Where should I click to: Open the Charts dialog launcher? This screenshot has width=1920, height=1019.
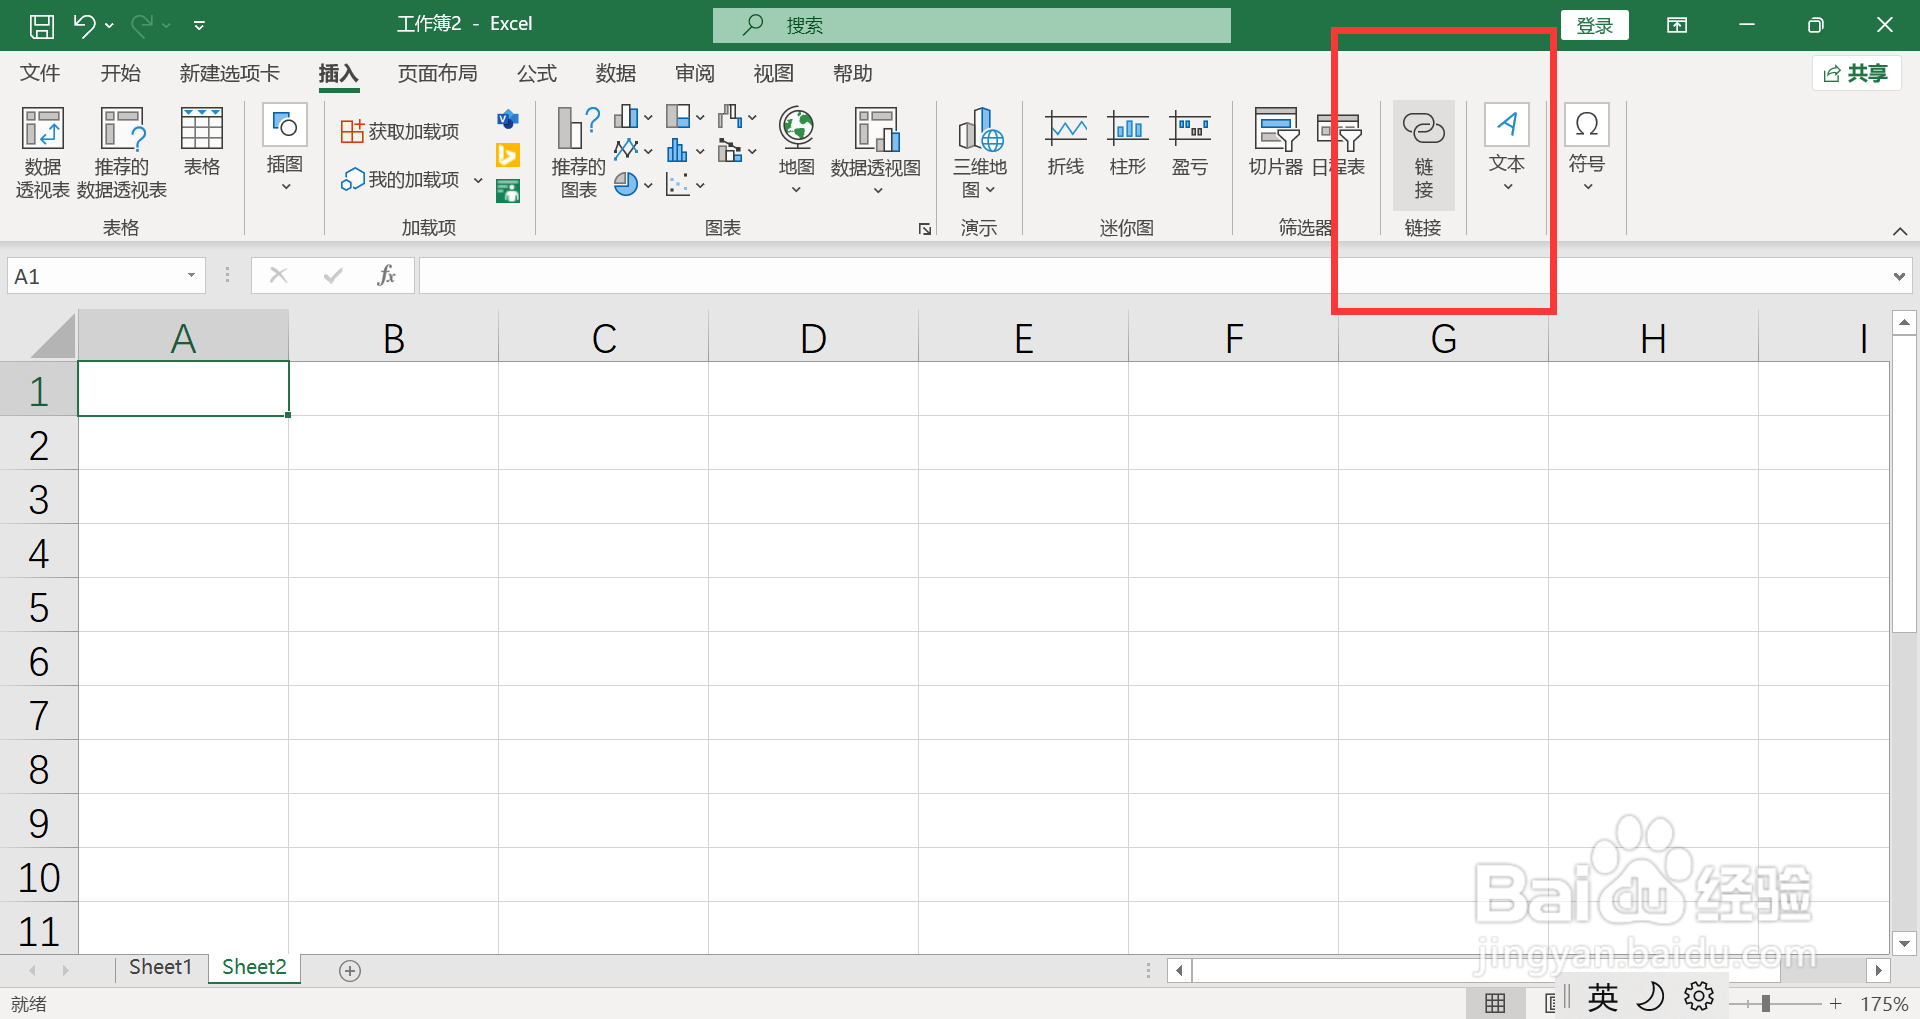pos(925,229)
